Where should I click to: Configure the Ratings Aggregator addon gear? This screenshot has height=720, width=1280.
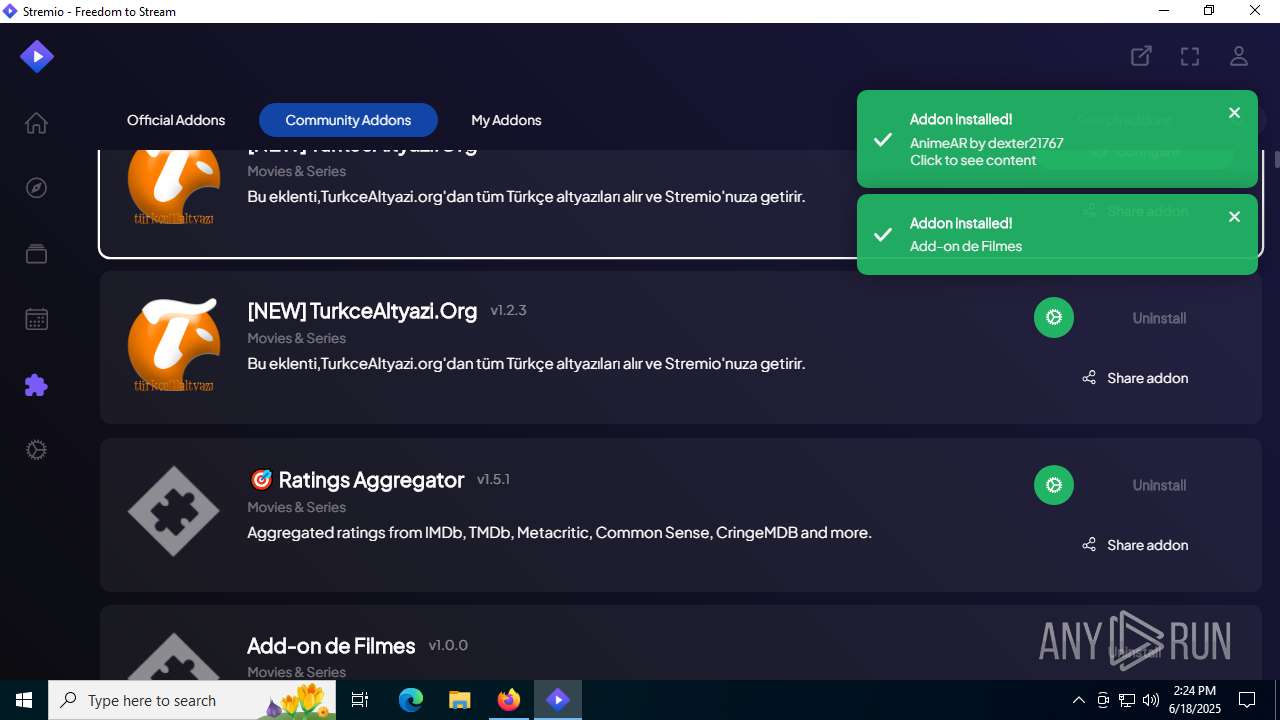(1053, 485)
